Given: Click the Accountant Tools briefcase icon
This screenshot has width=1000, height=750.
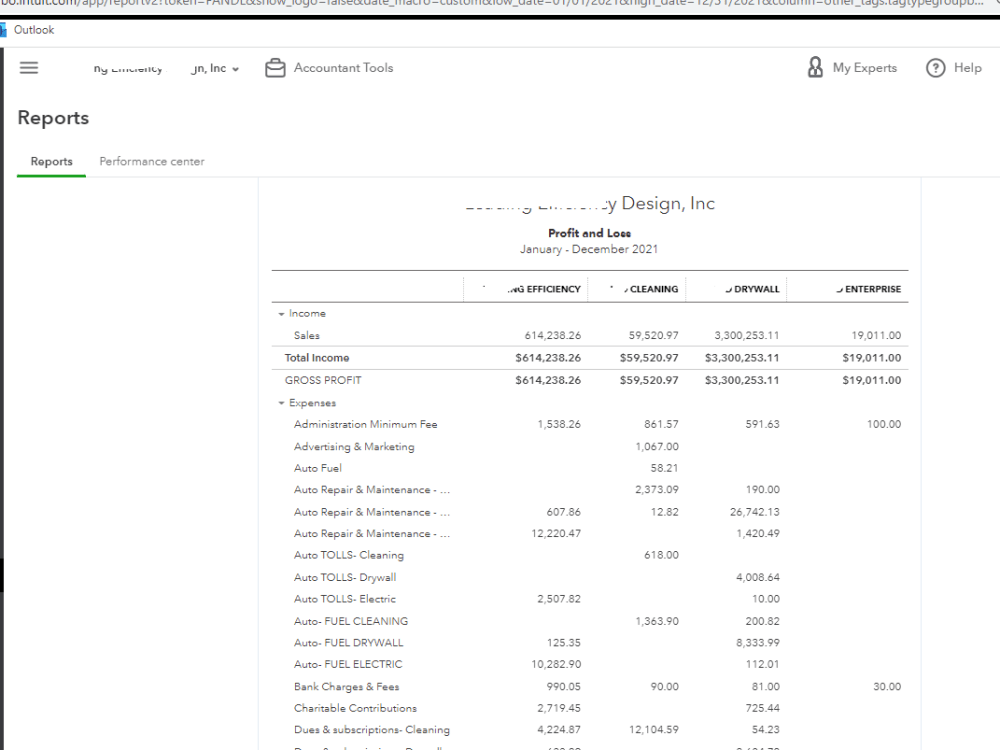Looking at the screenshot, I should (x=275, y=68).
